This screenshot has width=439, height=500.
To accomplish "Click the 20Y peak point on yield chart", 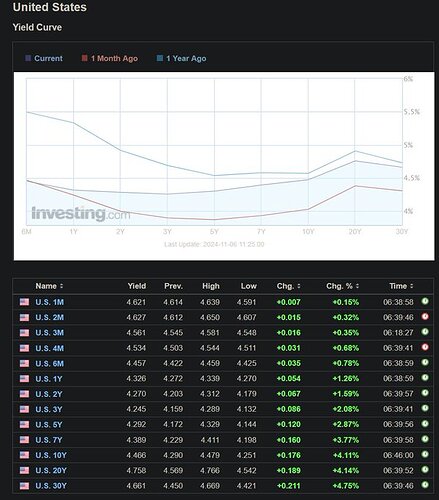I will click(x=355, y=161).
